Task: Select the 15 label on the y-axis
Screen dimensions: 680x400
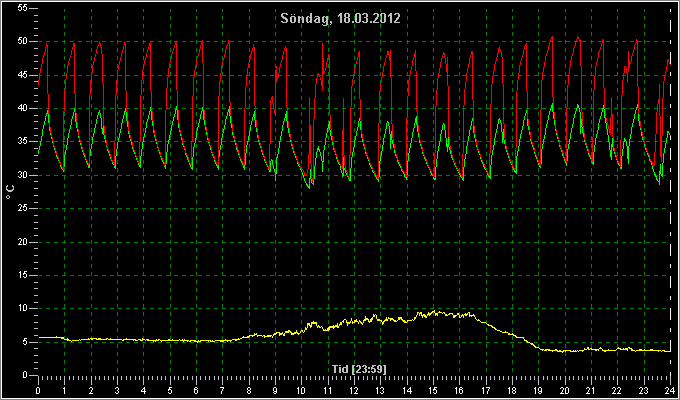Action: (23, 275)
